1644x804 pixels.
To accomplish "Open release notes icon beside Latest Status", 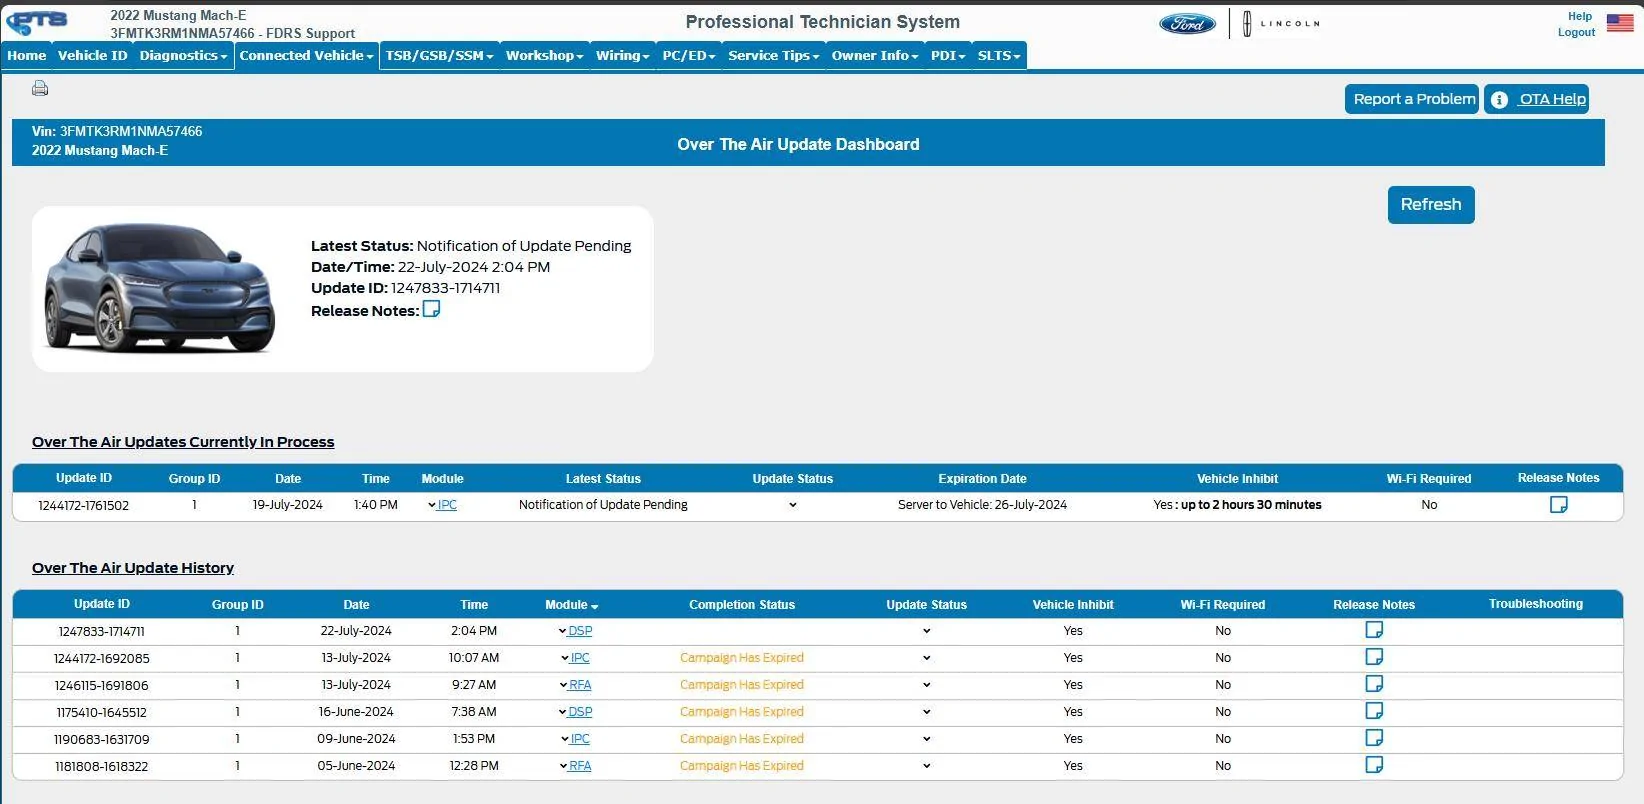I will tap(431, 309).
